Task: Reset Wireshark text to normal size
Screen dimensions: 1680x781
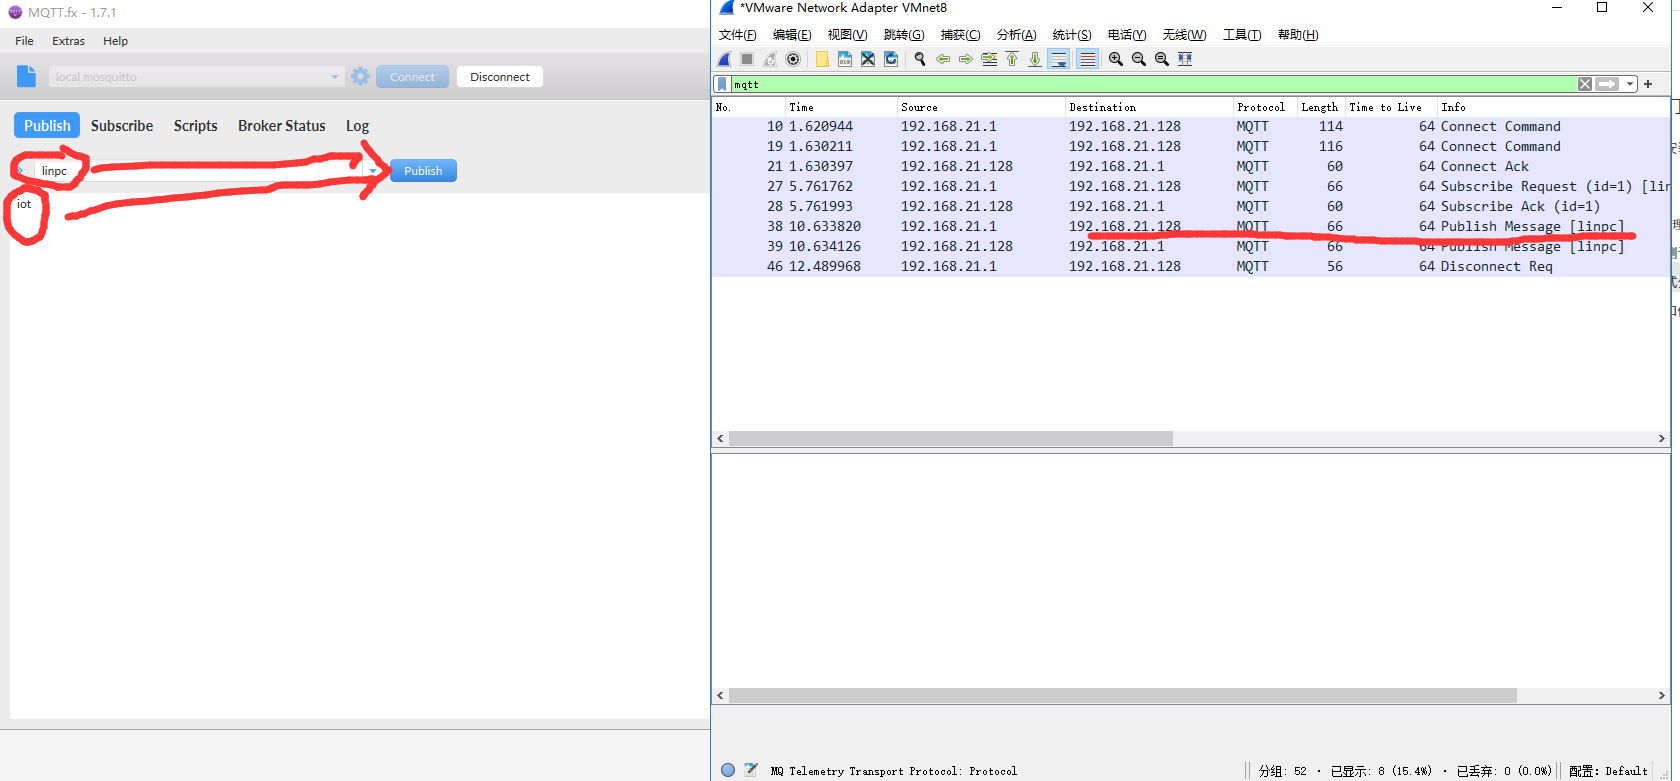Action: (1162, 59)
